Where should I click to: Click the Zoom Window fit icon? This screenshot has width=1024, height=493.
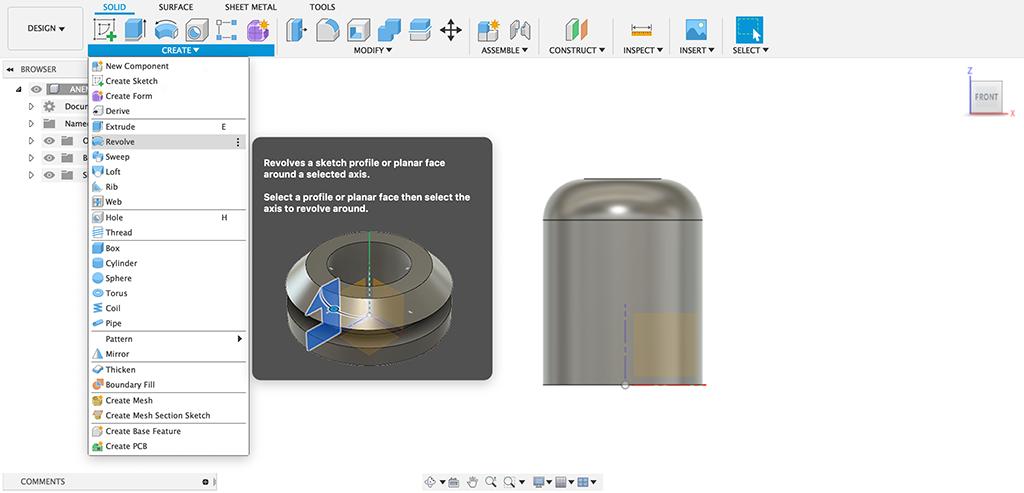509,482
